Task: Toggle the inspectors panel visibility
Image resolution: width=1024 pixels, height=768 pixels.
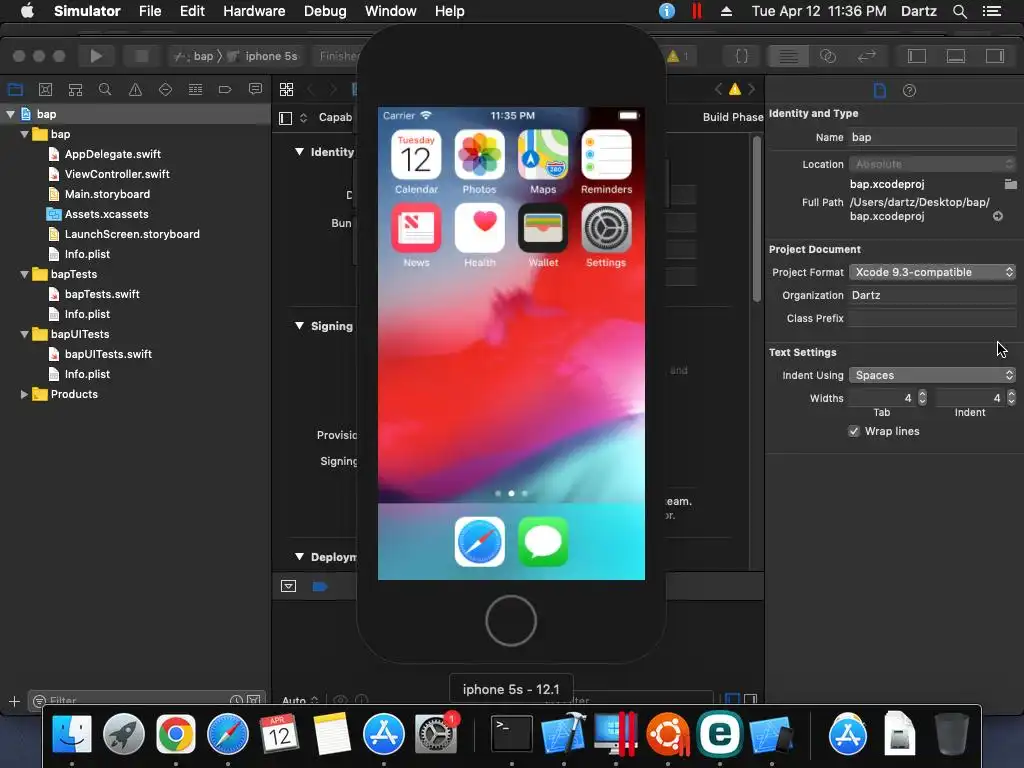Action: pyautogui.click(x=995, y=56)
